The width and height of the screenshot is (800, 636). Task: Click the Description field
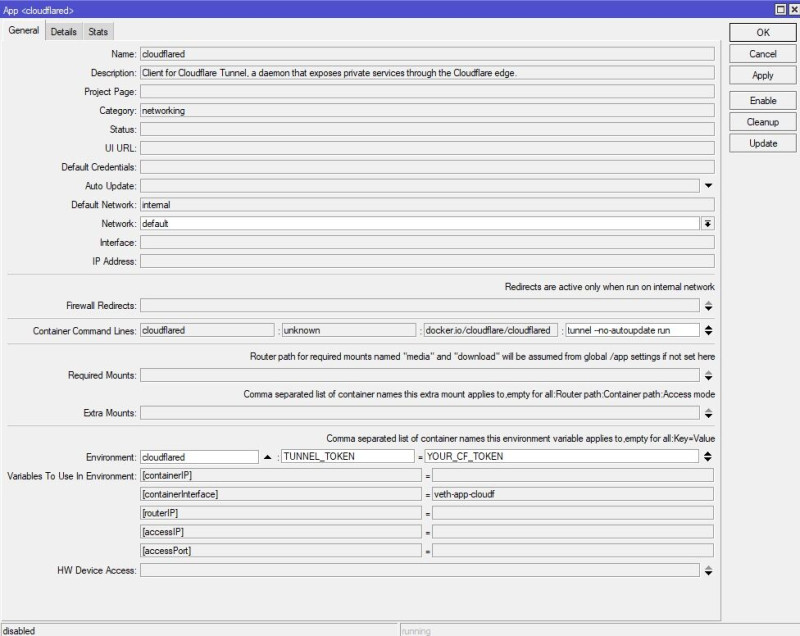[x=427, y=73]
